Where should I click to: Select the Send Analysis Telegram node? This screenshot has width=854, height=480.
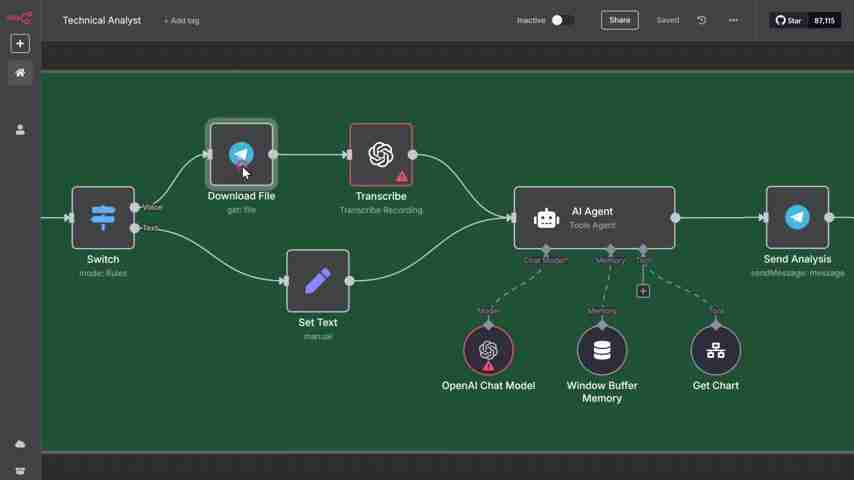click(797, 217)
